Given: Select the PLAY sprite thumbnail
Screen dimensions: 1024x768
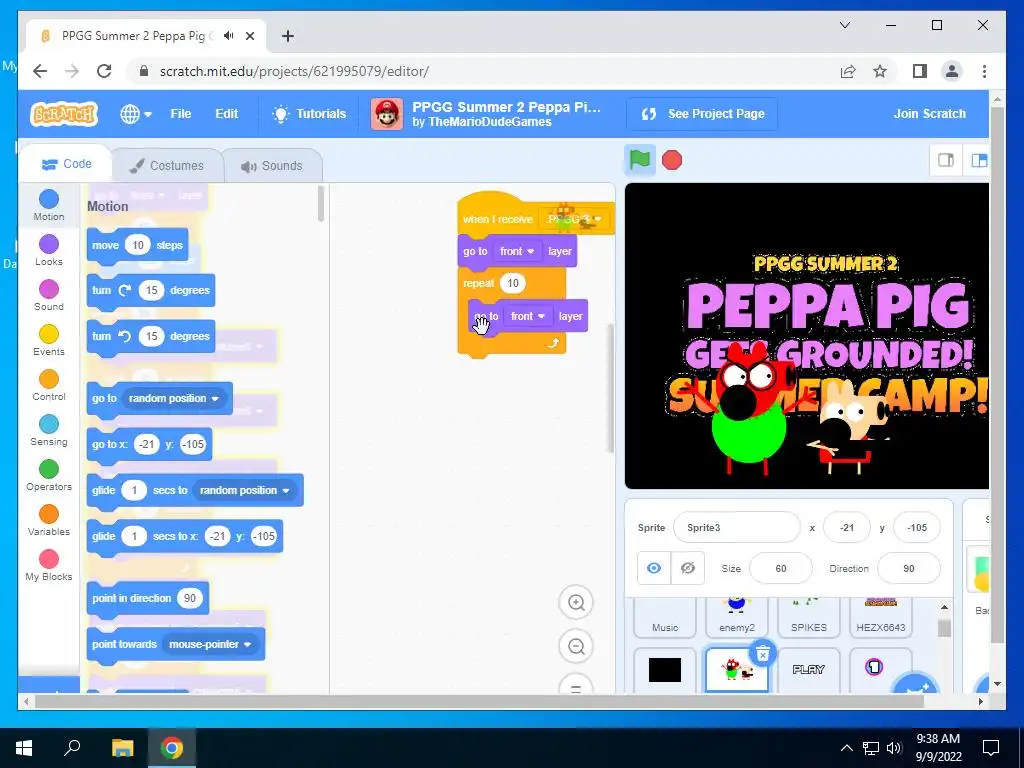Looking at the screenshot, I should [x=808, y=670].
